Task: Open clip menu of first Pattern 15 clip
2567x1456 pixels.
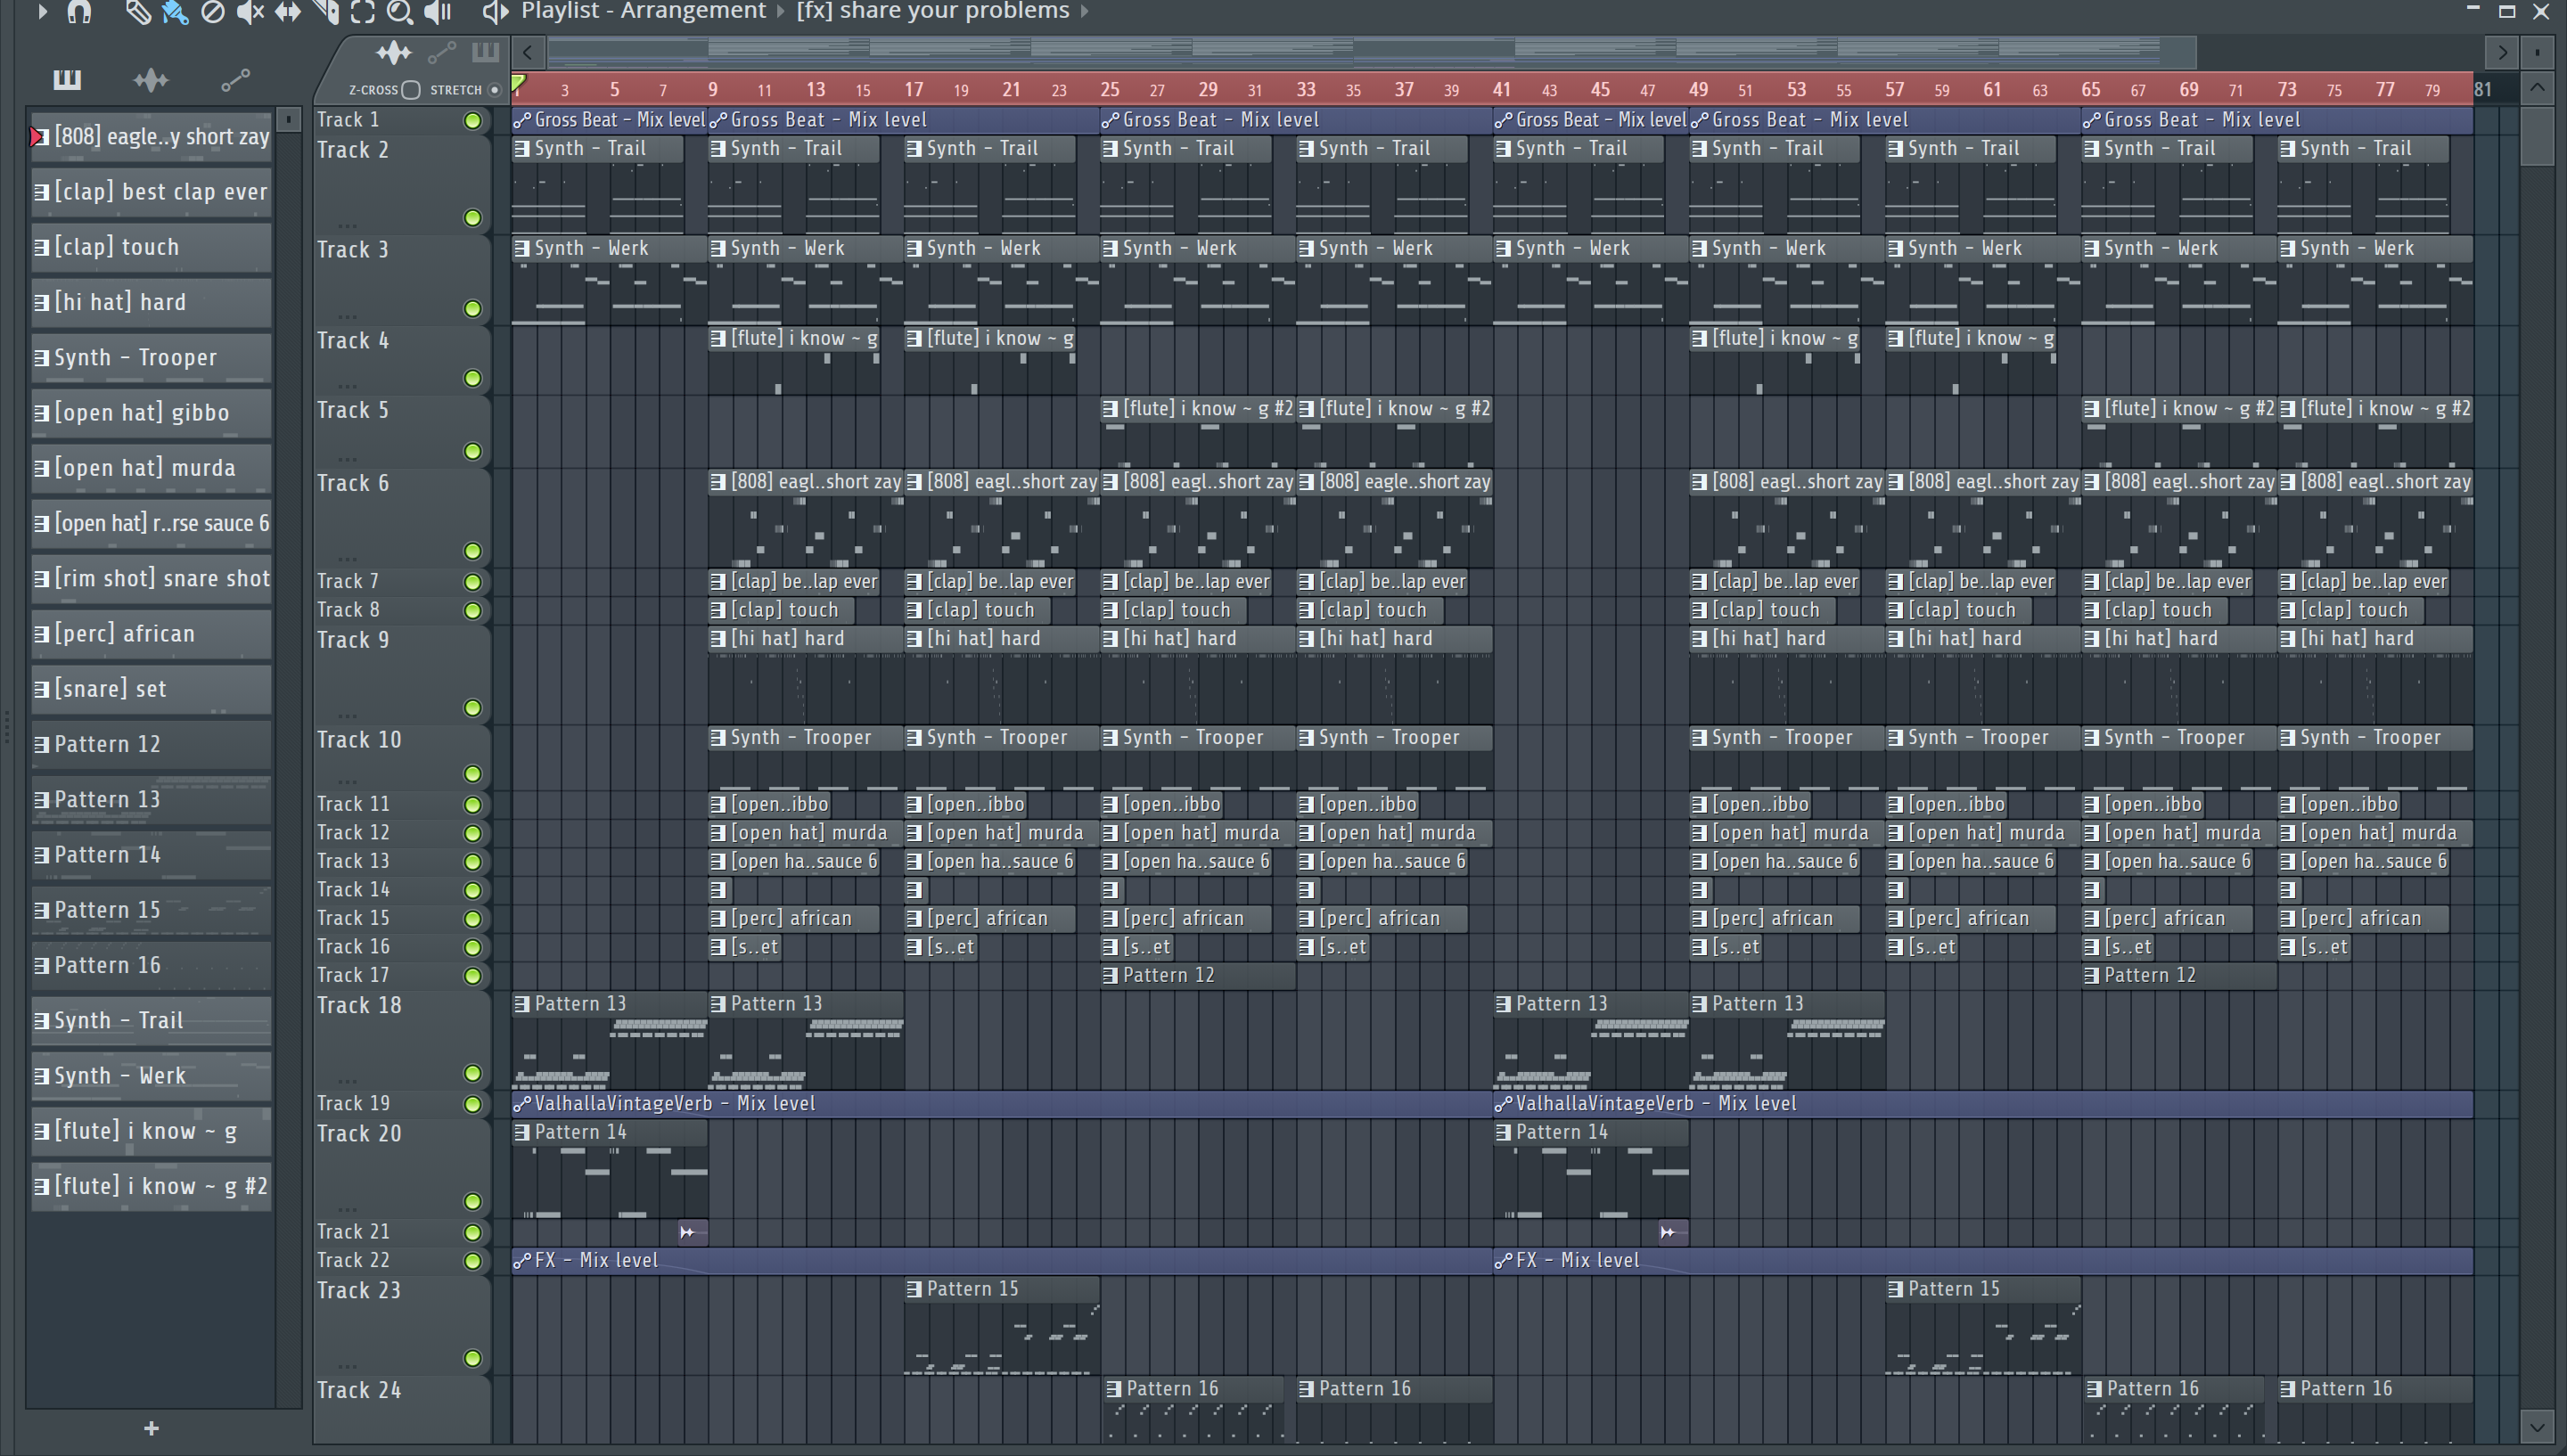Action: [x=913, y=1290]
